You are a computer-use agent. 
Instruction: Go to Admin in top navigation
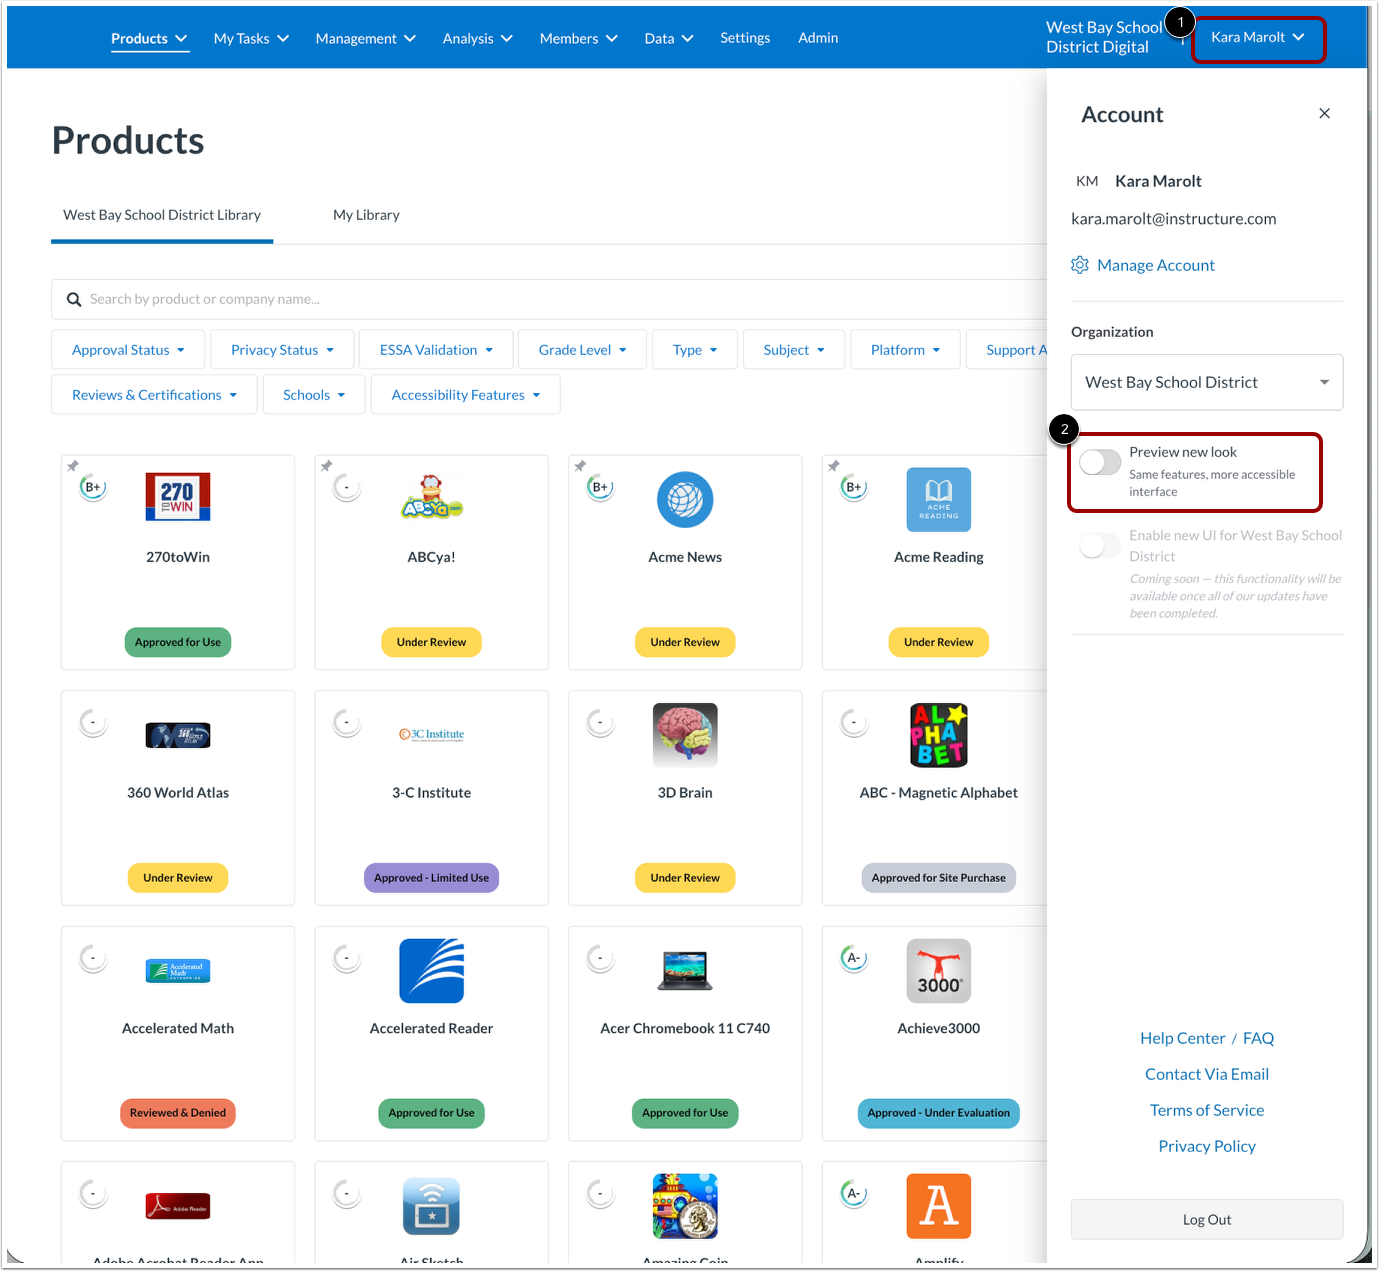818,38
